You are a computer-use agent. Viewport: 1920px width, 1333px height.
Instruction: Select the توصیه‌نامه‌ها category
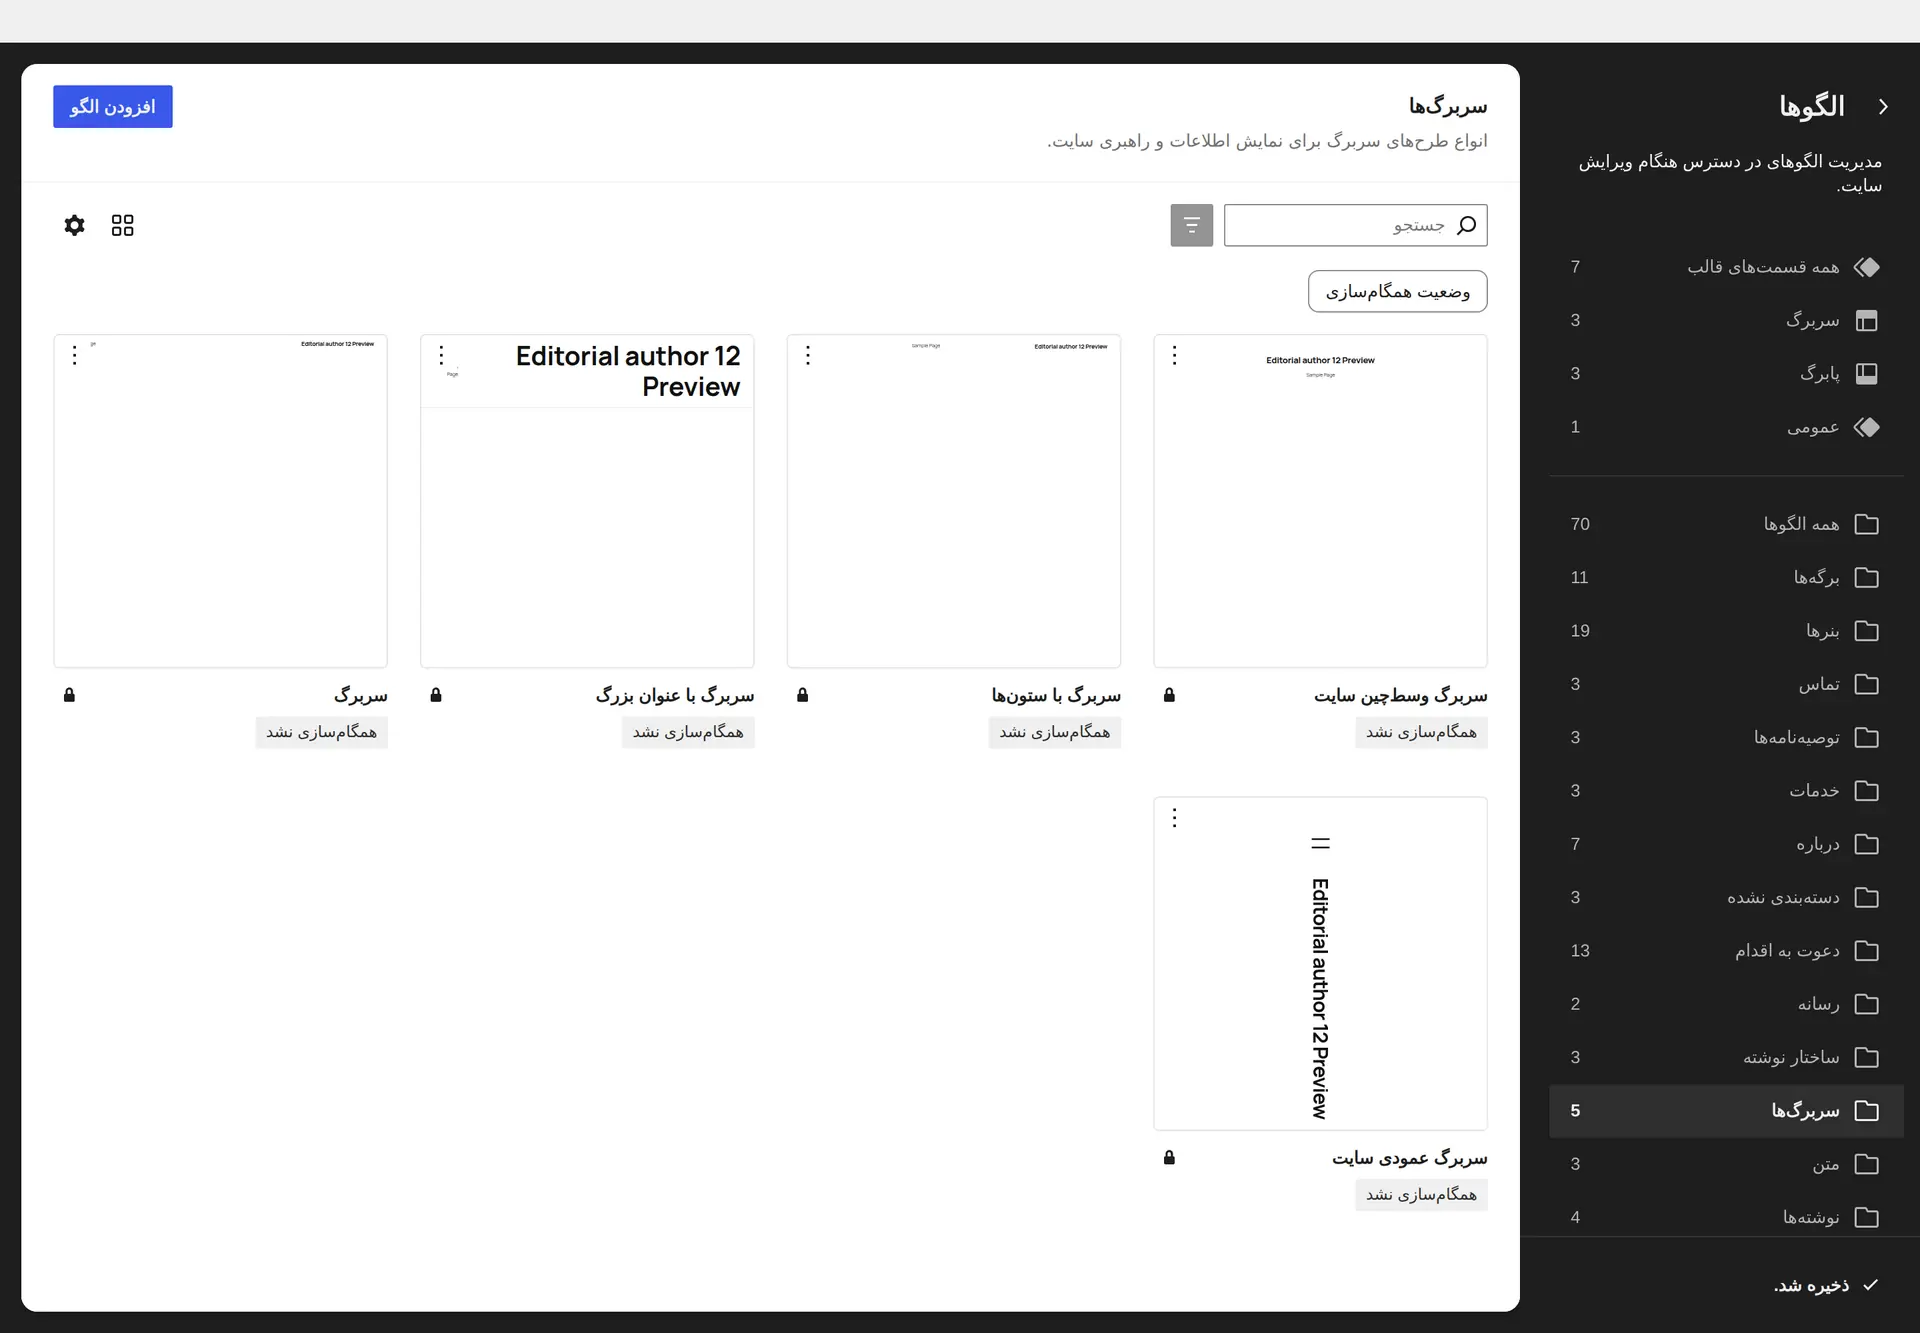(x=1726, y=737)
